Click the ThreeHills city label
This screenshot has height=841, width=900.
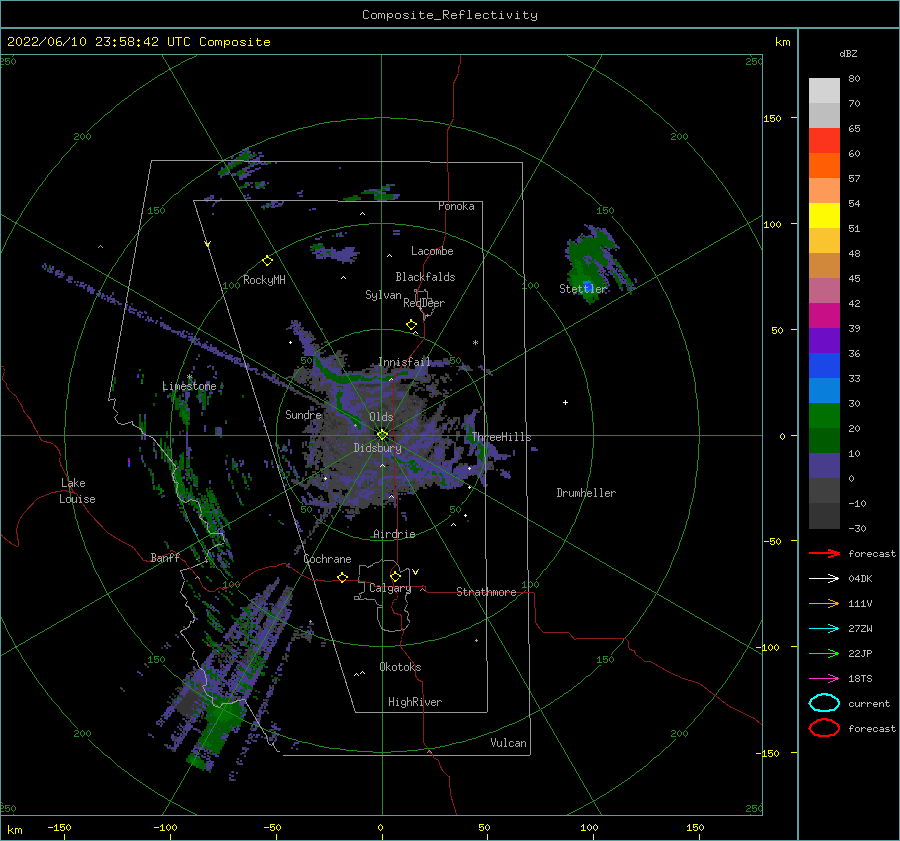coord(502,437)
